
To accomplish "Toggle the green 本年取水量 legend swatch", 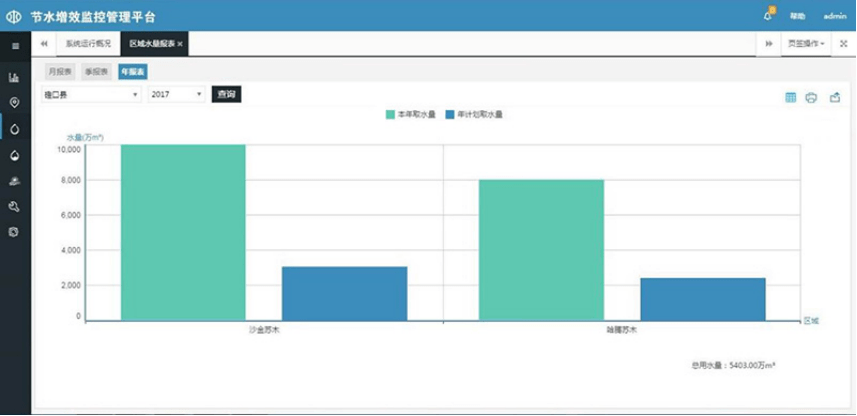I will point(390,115).
